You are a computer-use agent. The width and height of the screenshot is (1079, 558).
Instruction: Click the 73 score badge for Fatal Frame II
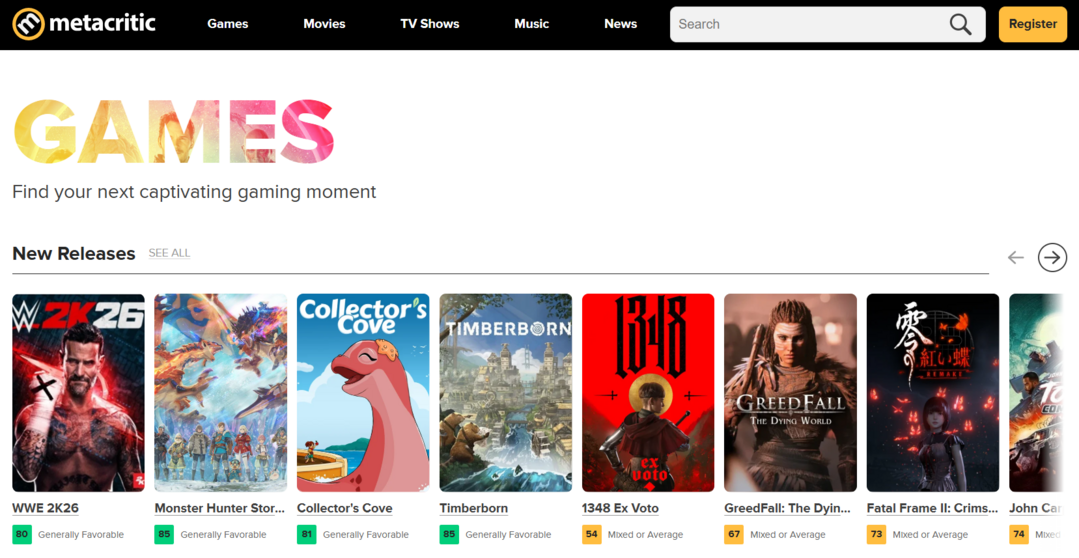pyautogui.click(x=876, y=534)
